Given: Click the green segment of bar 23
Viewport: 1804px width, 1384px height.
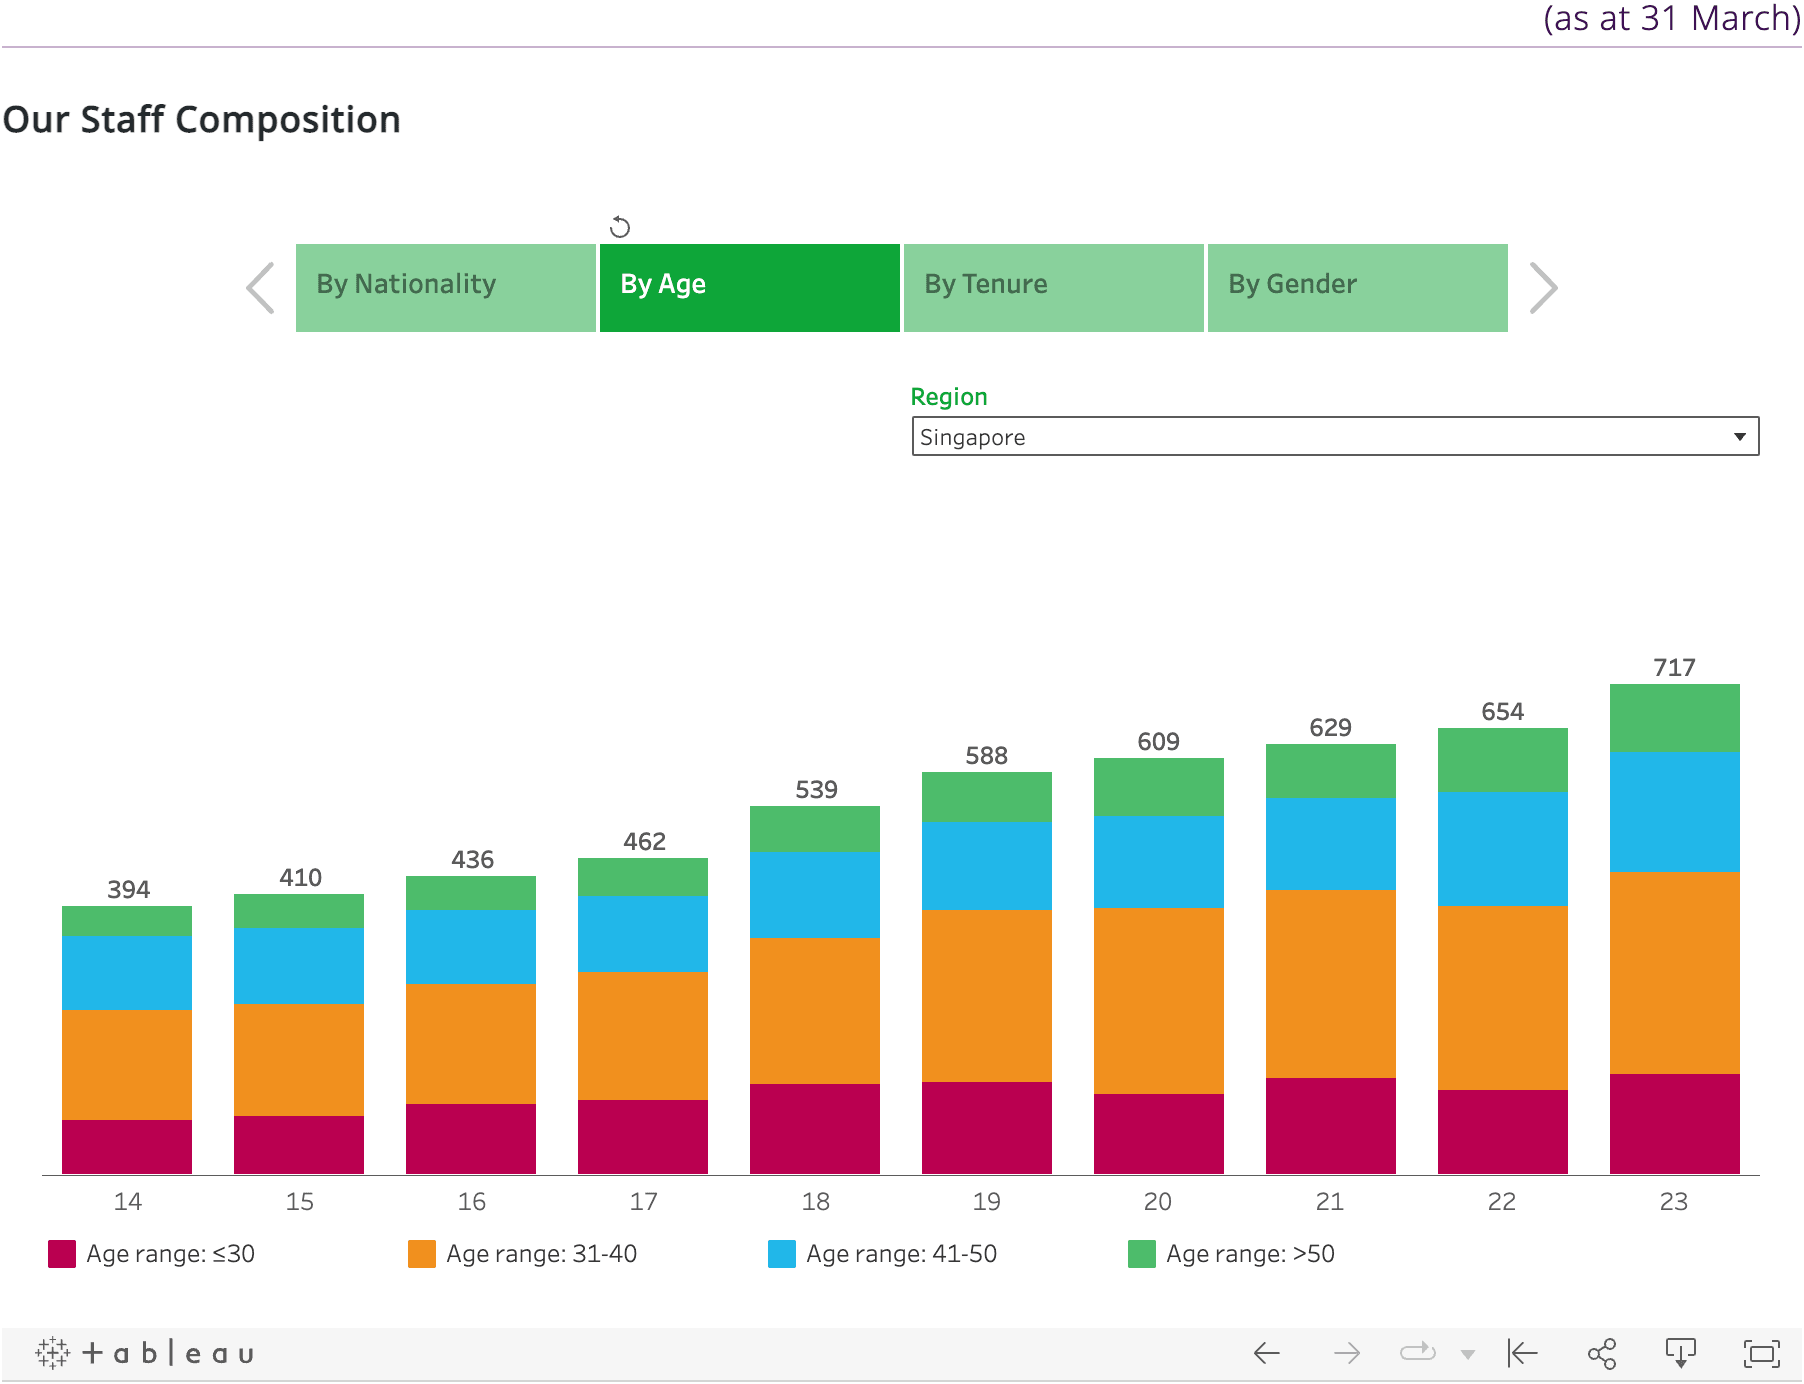Looking at the screenshot, I should [1675, 718].
